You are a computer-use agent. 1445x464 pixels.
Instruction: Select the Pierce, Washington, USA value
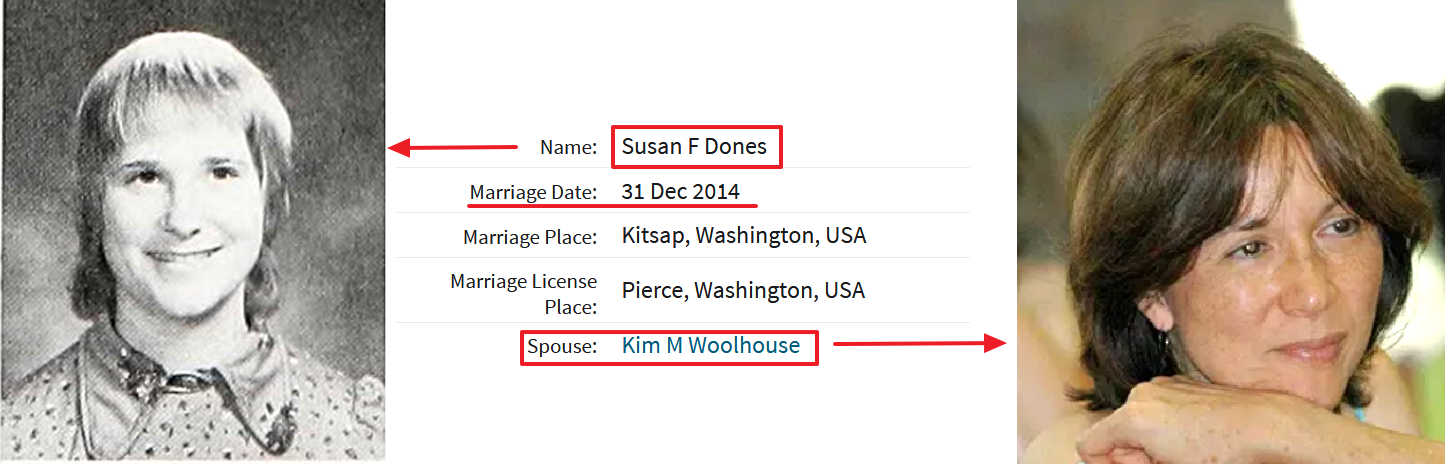pyautogui.click(x=742, y=291)
